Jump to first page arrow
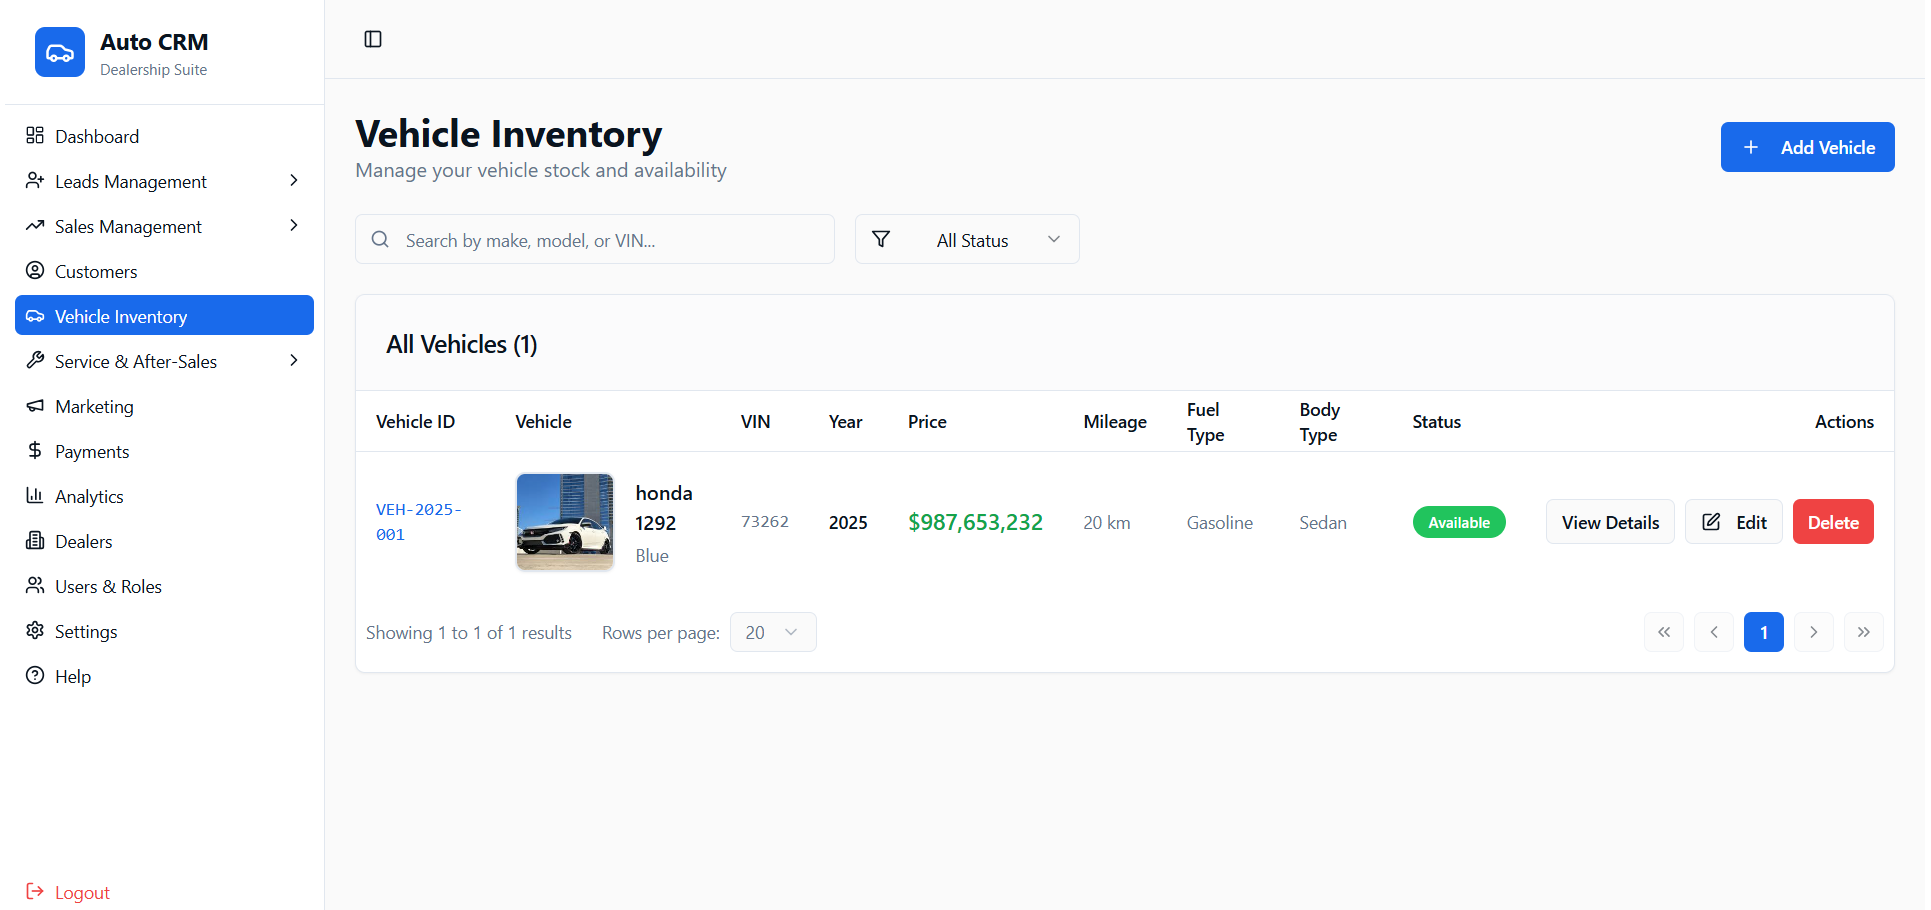 [x=1663, y=632]
